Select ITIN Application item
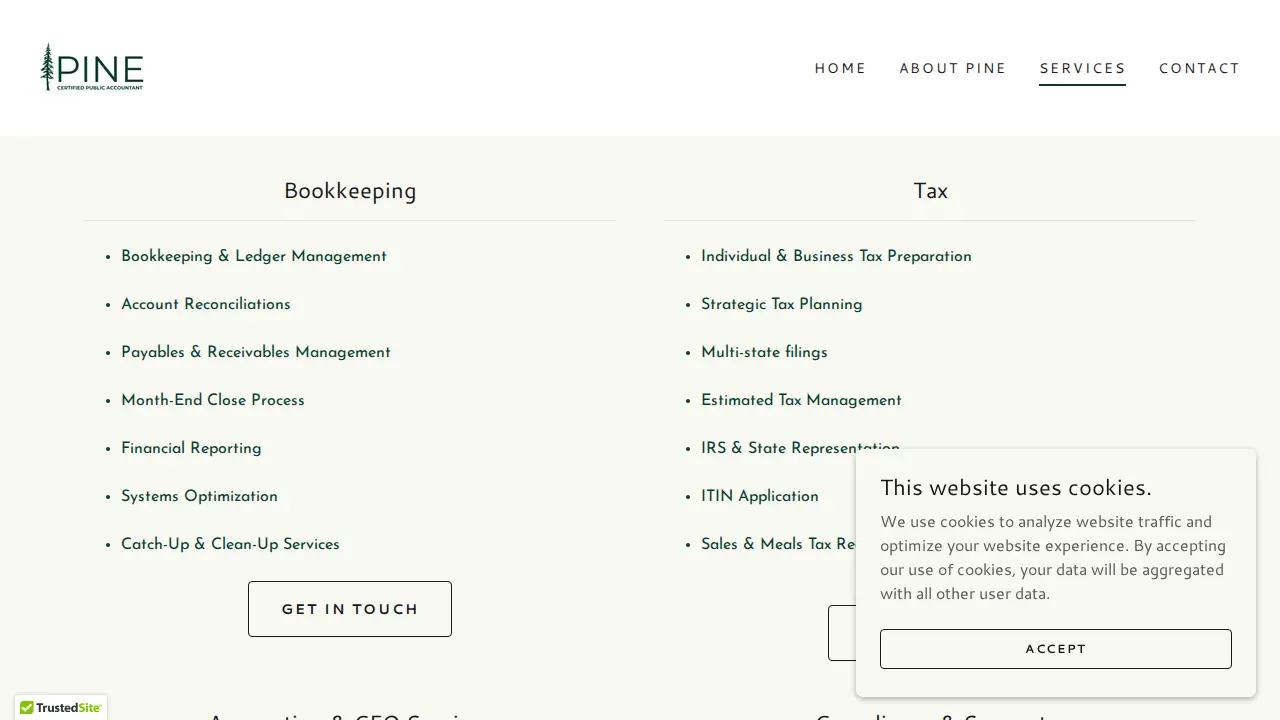 [x=760, y=496]
